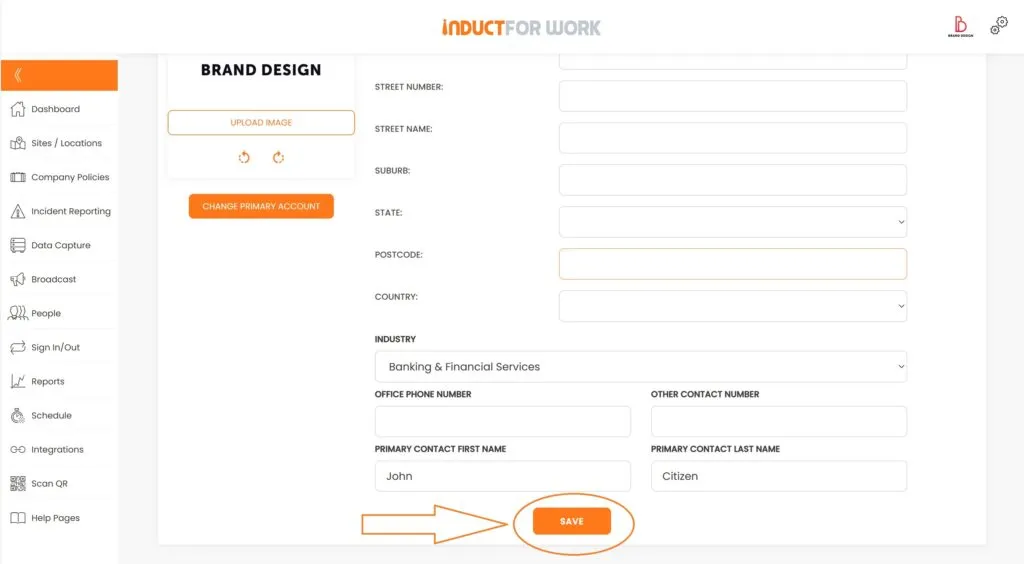Click the Sign In/Out arrows icon
The height and width of the screenshot is (564, 1024).
click(x=17, y=347)
